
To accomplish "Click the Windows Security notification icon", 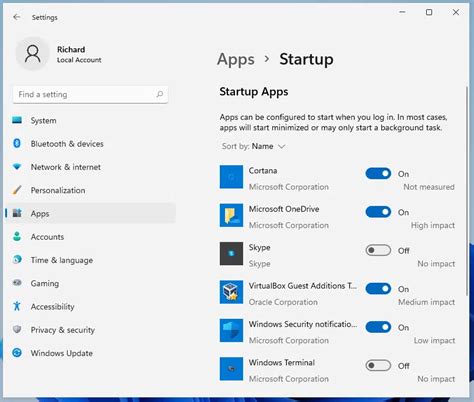I will [231, 330].
